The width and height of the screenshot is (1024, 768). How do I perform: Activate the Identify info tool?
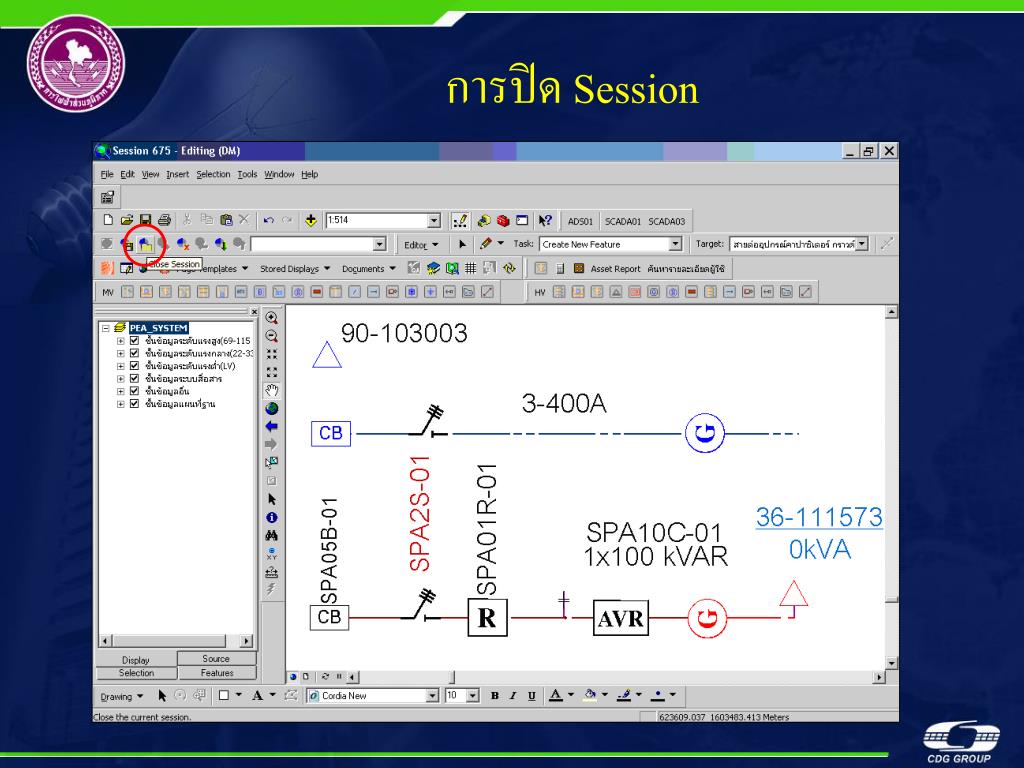(272, 517)
